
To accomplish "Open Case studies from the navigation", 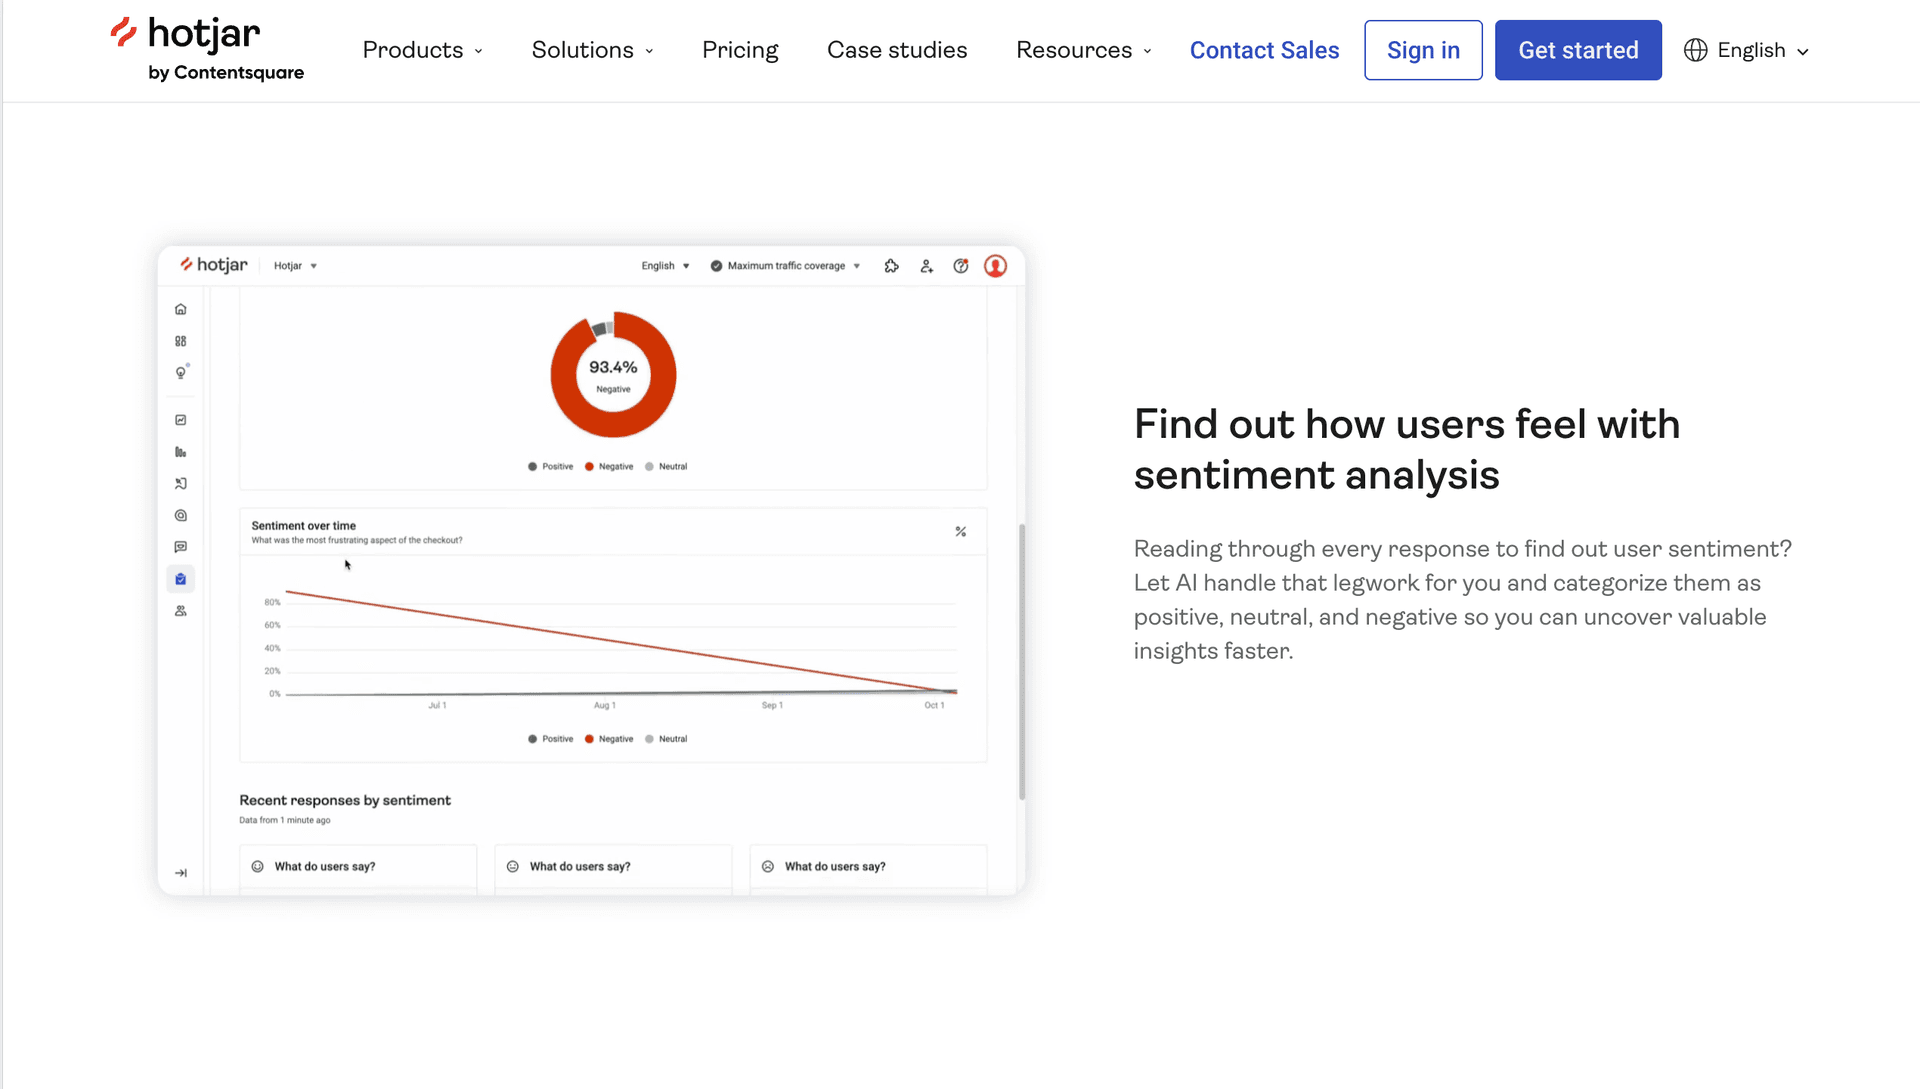I will [897, 50].
